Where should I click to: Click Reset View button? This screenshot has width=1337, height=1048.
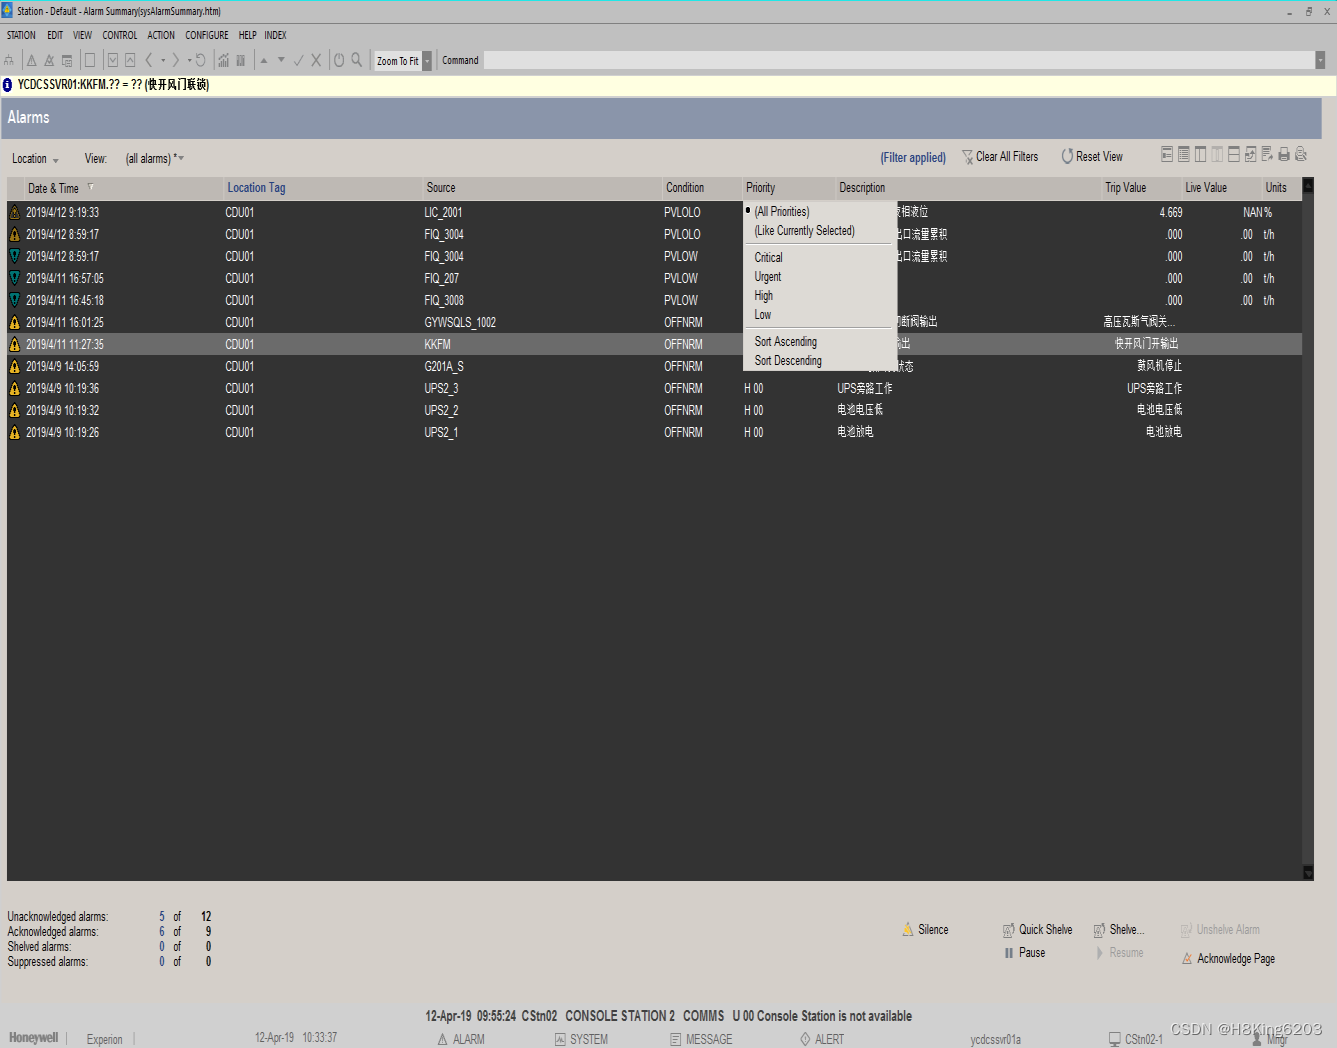point(1092,157)
